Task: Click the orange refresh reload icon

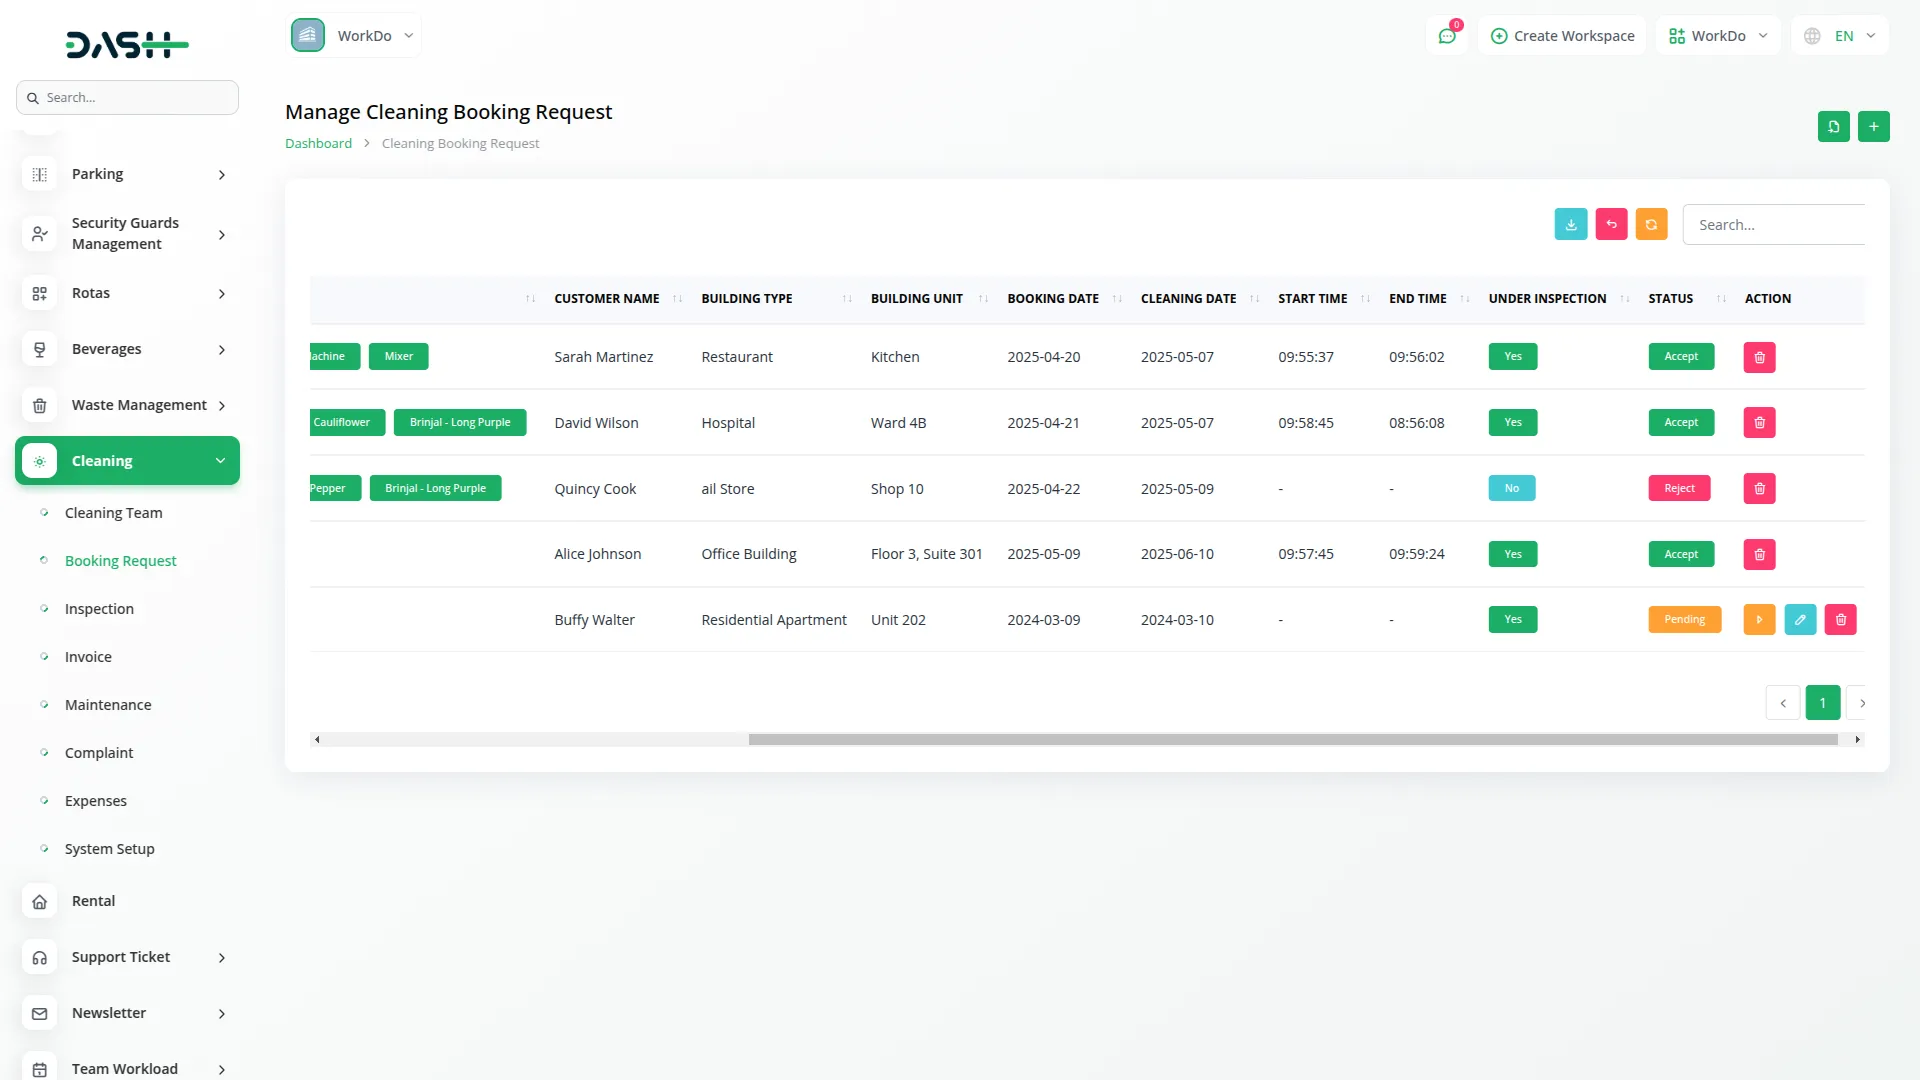Action: pos(1651,225)
